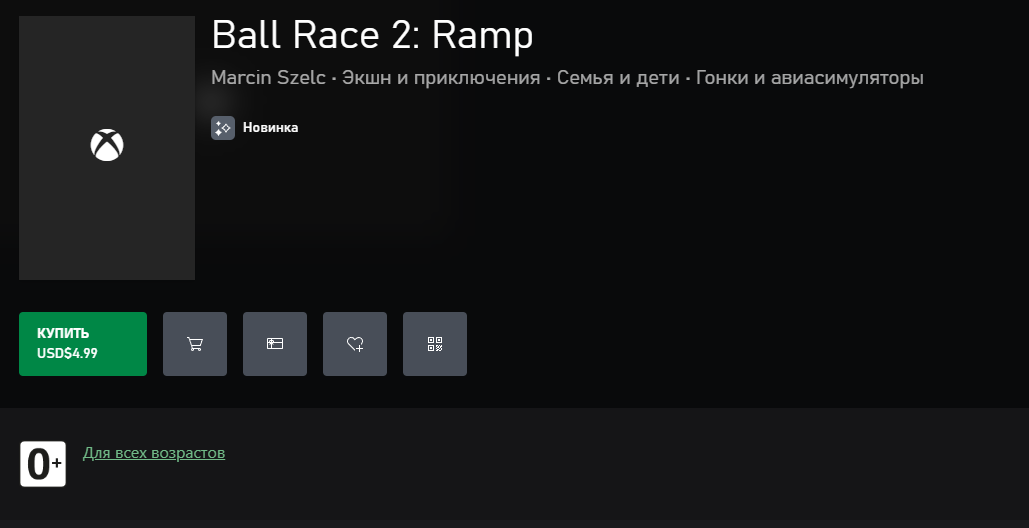This screenshot has width=1029, height=528.
Task: Click the Новинка label text
Action: [270, 128]
